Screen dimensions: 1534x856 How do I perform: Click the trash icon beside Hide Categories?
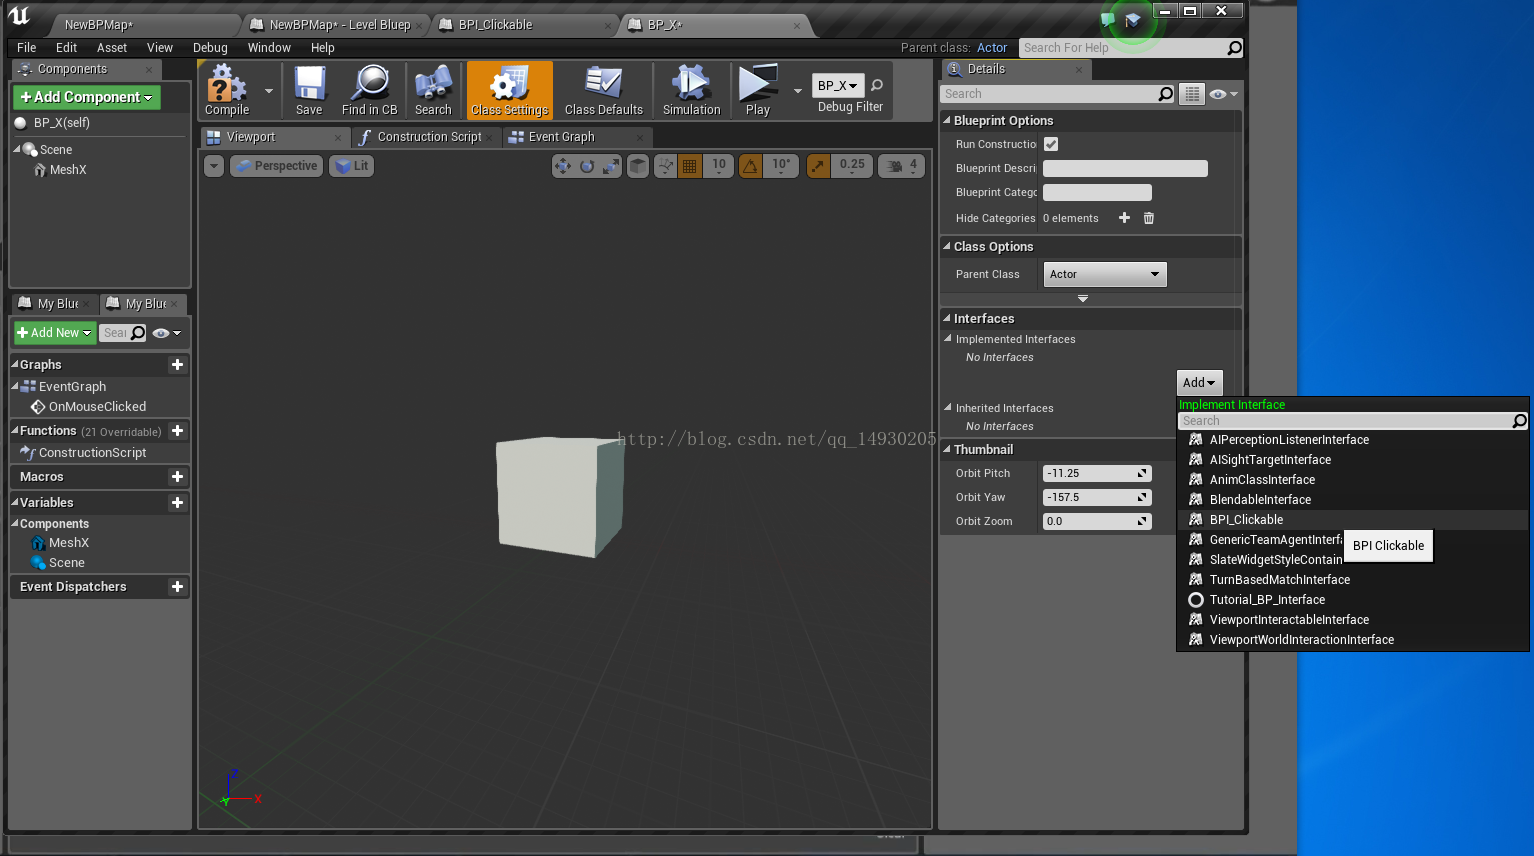pyautogui.click(x=1149, y=218)
